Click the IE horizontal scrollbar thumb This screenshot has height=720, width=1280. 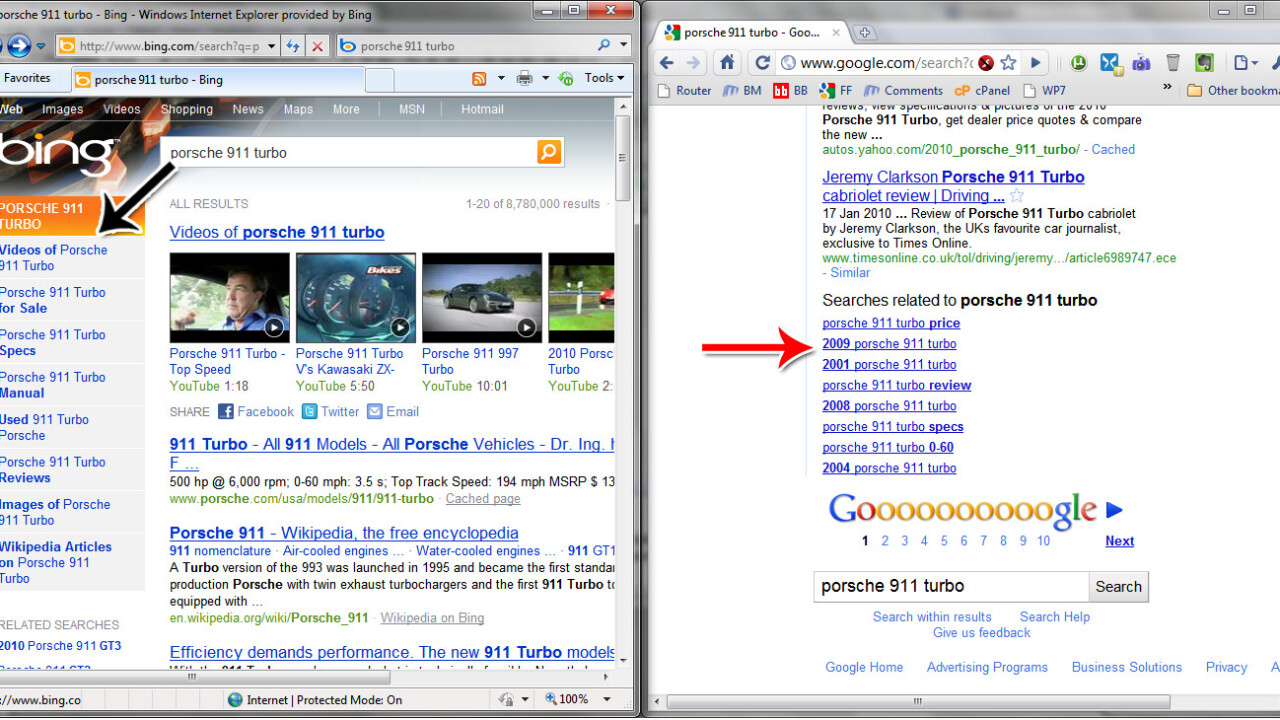[x=191, y=677]
